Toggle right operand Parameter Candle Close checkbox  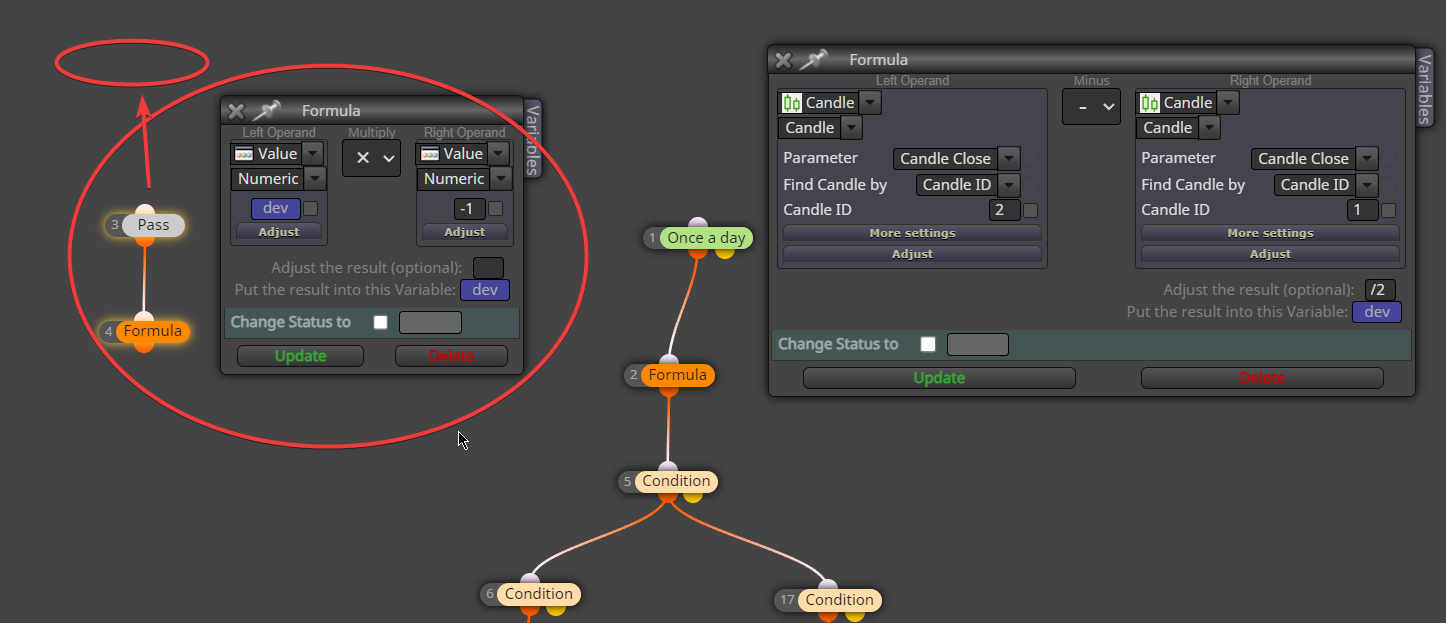coord(1388,158)
